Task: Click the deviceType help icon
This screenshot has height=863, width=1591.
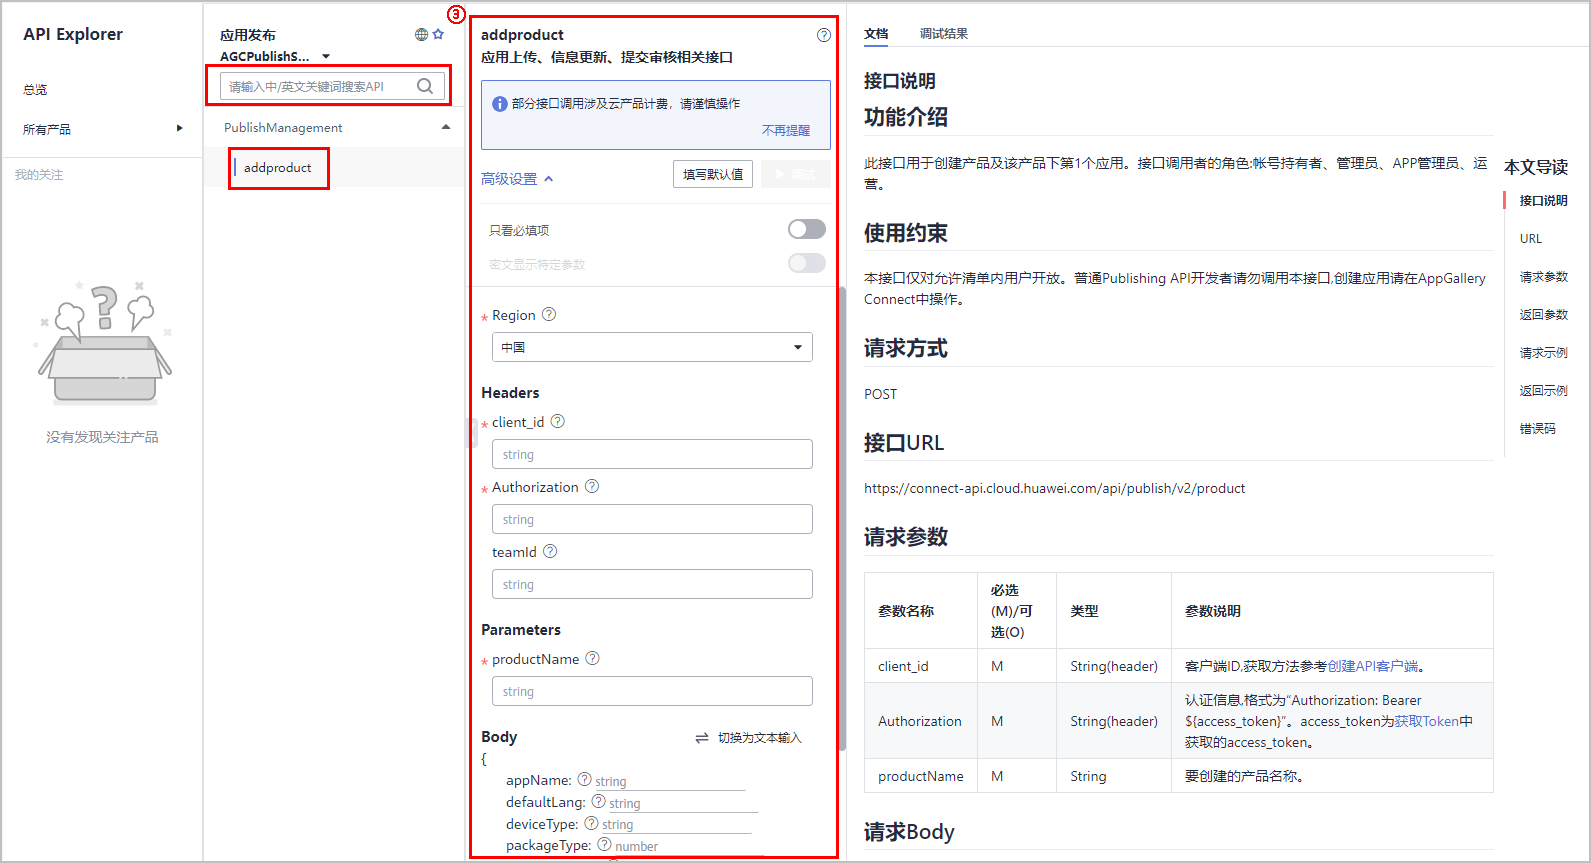Action: point(592,823)
